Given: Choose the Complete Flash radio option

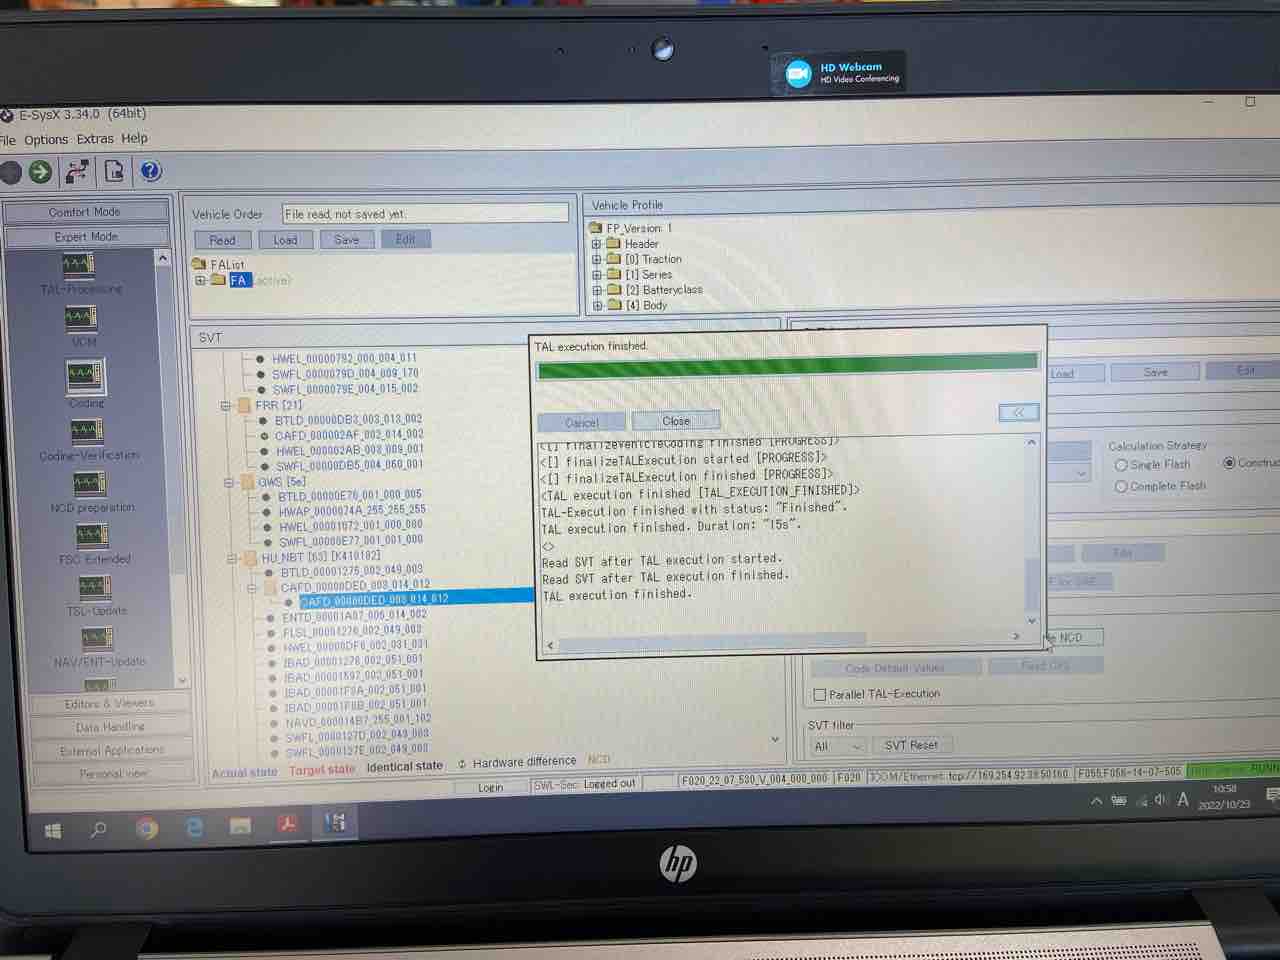Looking at the screenshot, I should [1121, 487].
